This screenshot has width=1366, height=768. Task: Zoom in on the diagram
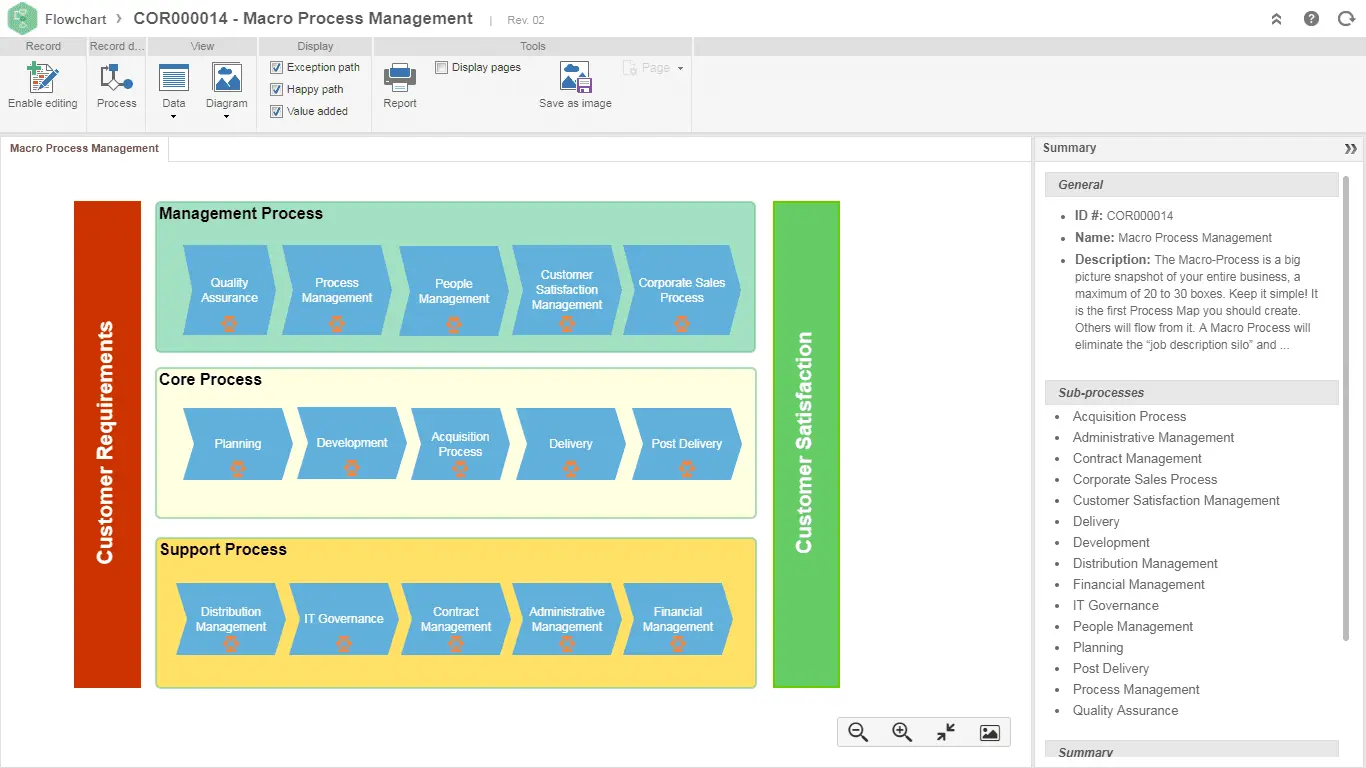coord(902,732)
